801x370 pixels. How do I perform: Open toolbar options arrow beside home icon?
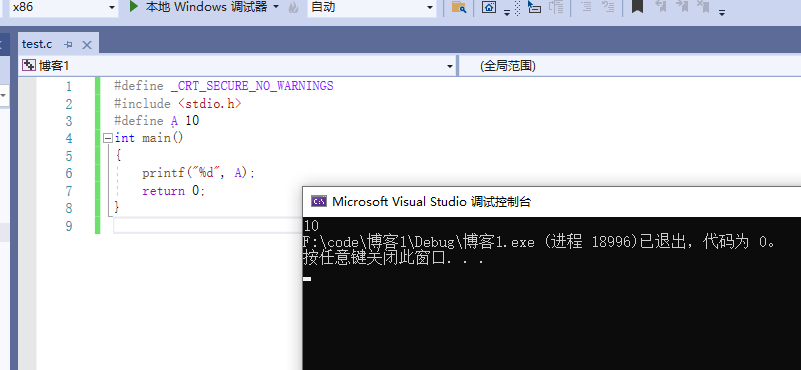coord(507,12)
